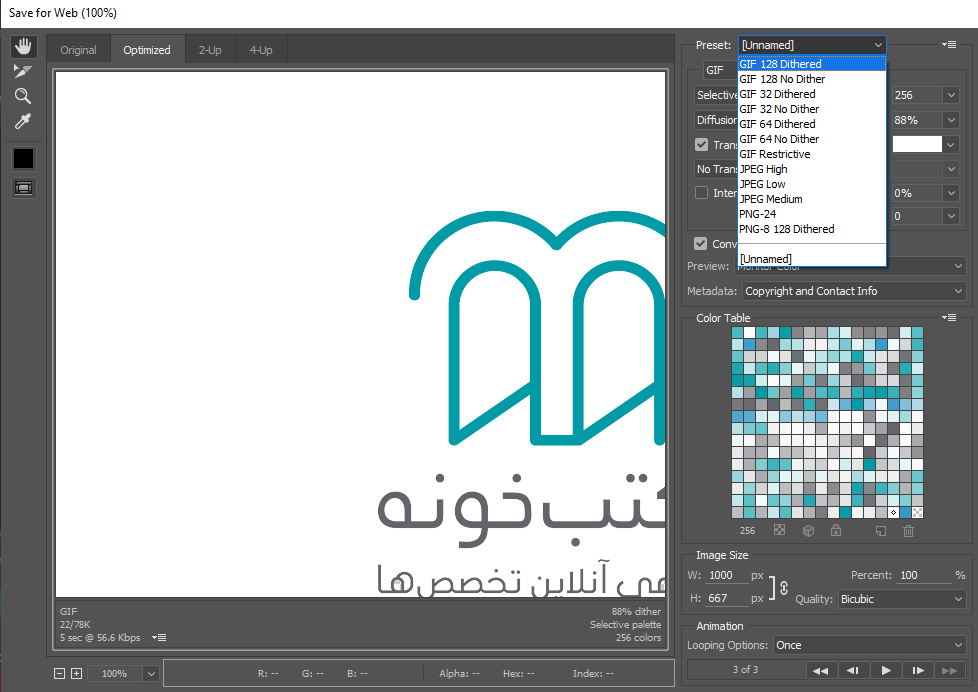Toggle the Convert to sRGB checkbox
978x692 pixels.
click(x=701, y=243)
